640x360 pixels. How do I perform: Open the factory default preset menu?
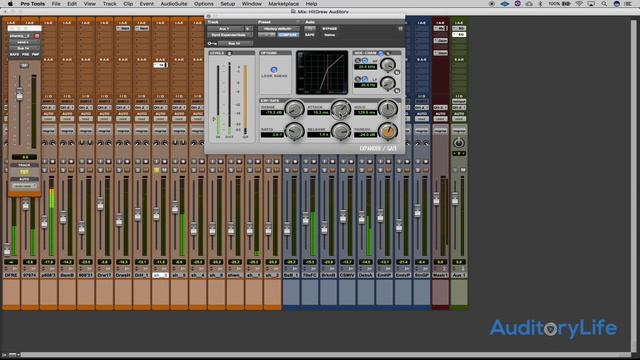pos(278,29)
